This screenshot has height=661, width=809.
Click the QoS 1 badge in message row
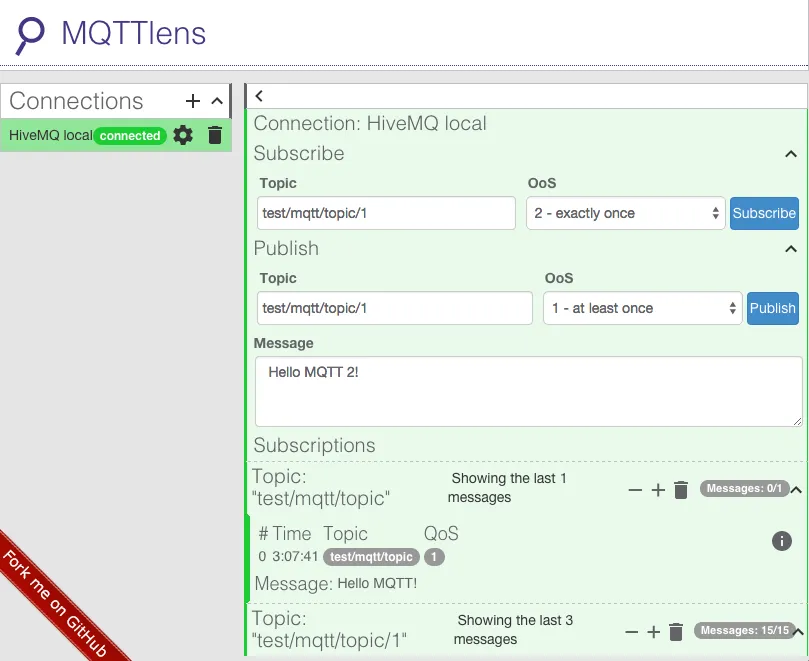tap(434, 557)
